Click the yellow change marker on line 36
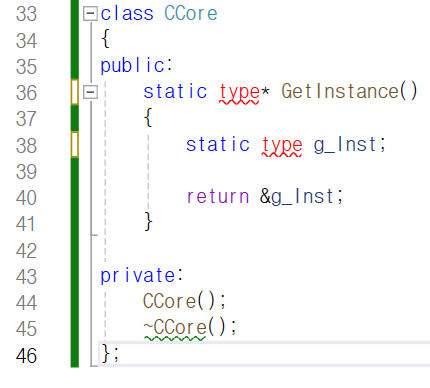Viewport: 430px width, 388px height. click(75, 92)
